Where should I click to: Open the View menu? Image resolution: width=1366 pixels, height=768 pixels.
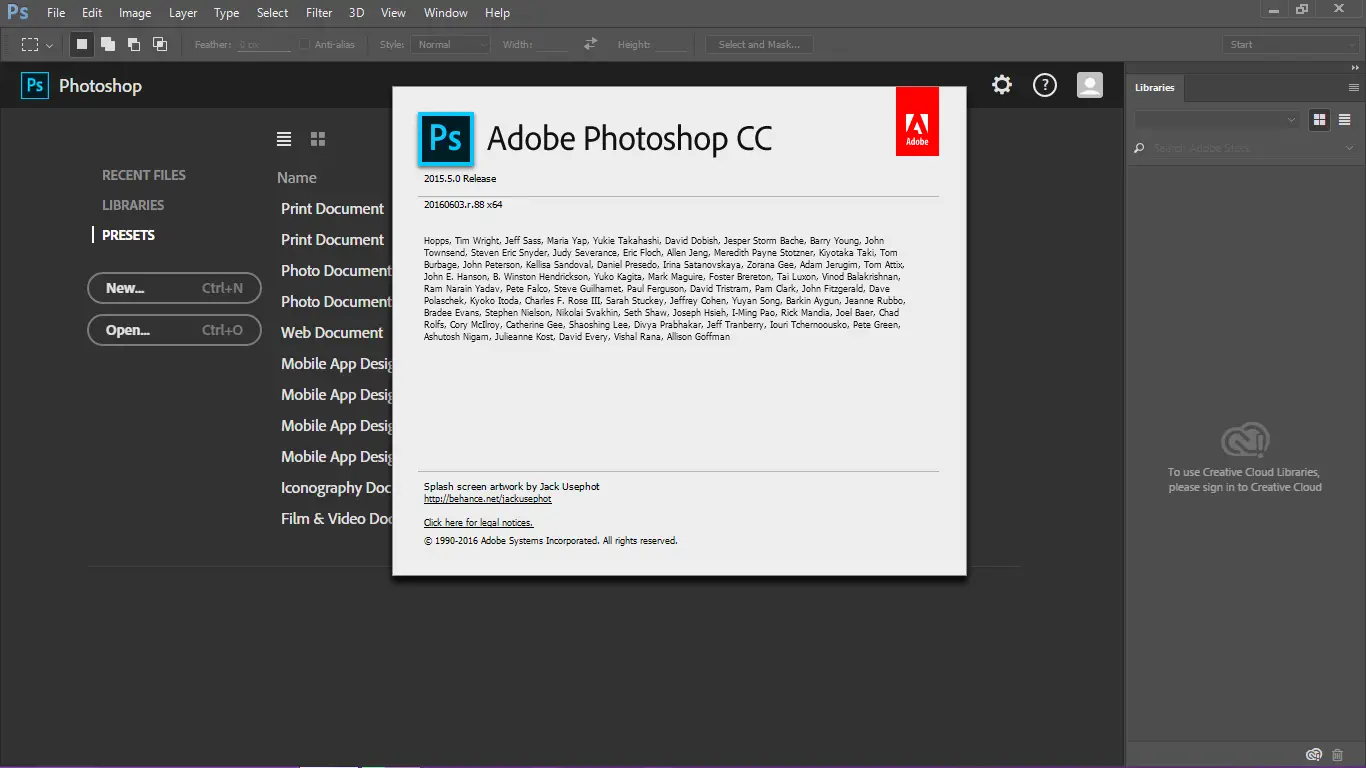pos(394,13)
